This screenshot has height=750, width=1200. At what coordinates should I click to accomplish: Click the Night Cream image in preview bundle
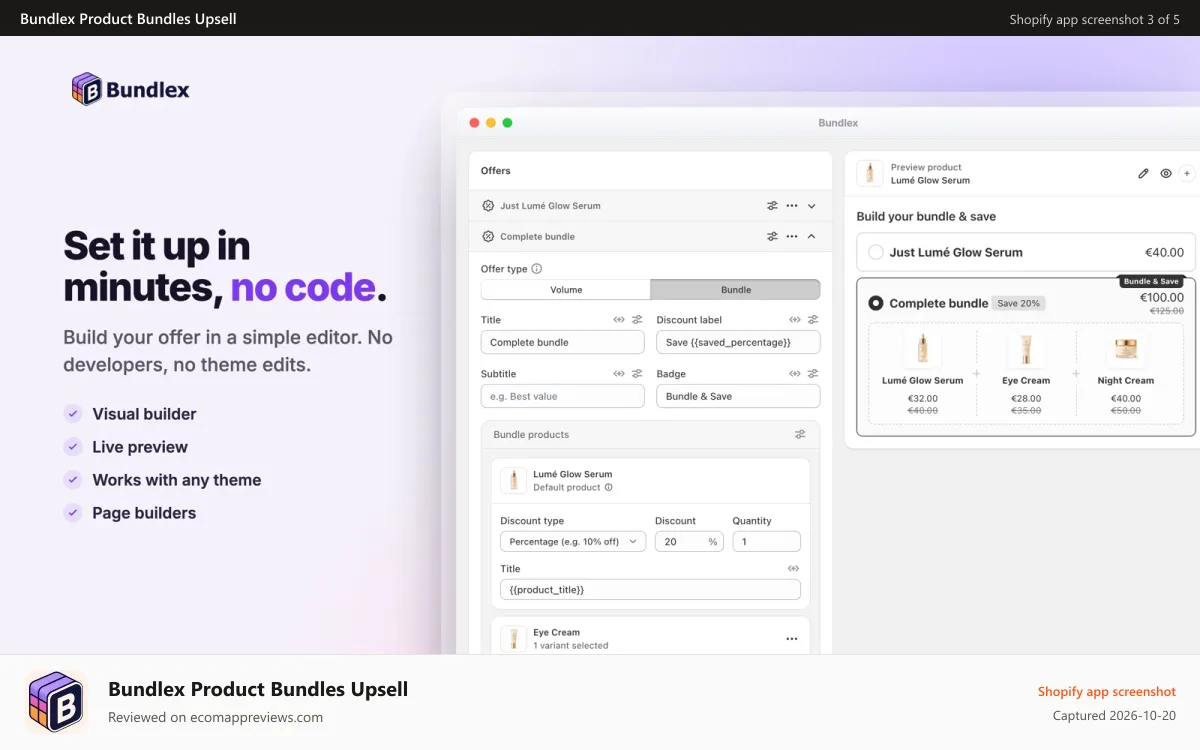point(1125,350)
